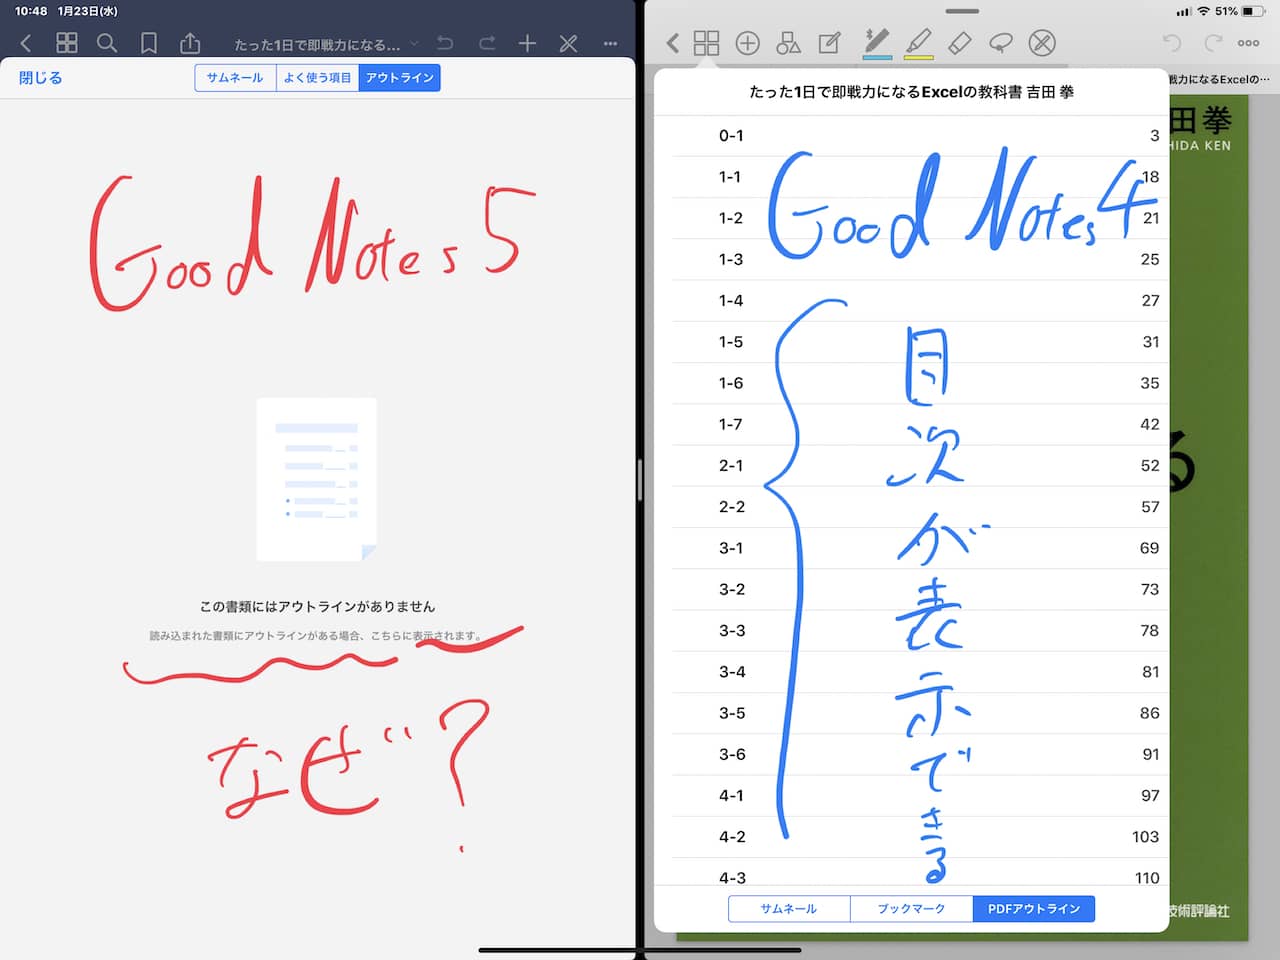Screen dimensions: 1280x960
Task: Redo in GoodNotes 5 toolbar
Action: pos(487,43)
